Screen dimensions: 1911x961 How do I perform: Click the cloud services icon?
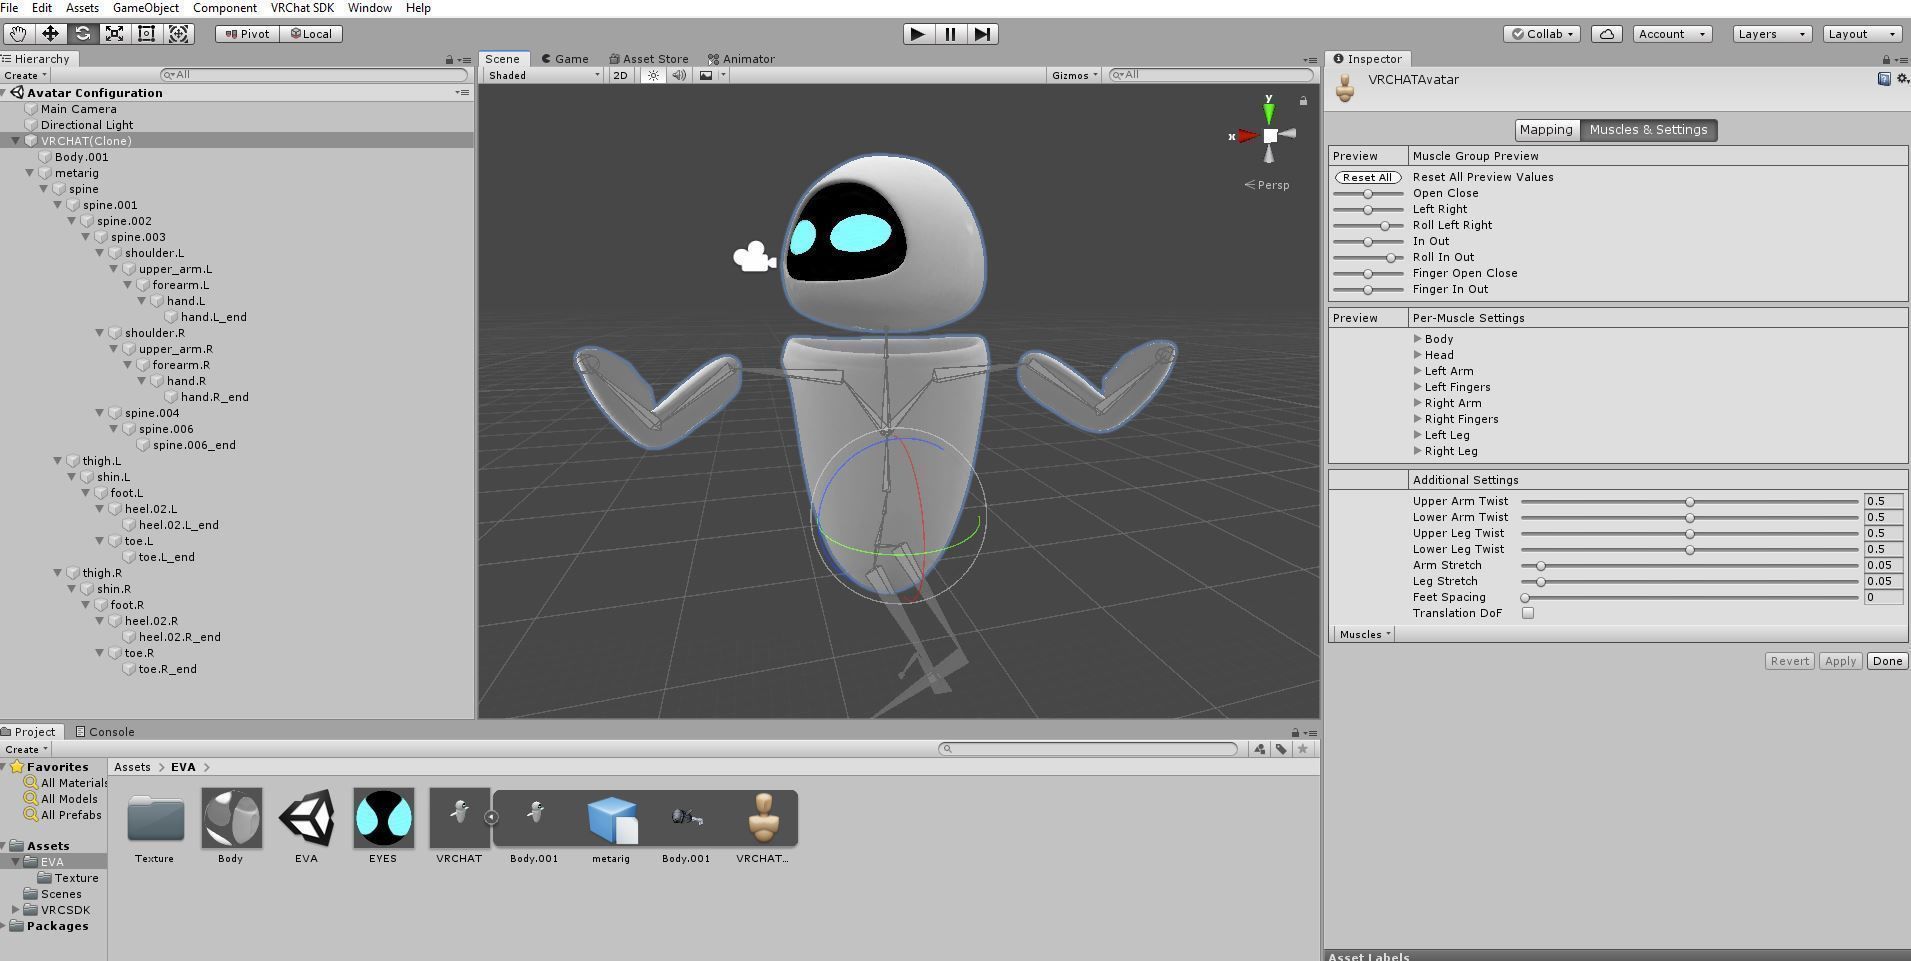pos(1606,34)
